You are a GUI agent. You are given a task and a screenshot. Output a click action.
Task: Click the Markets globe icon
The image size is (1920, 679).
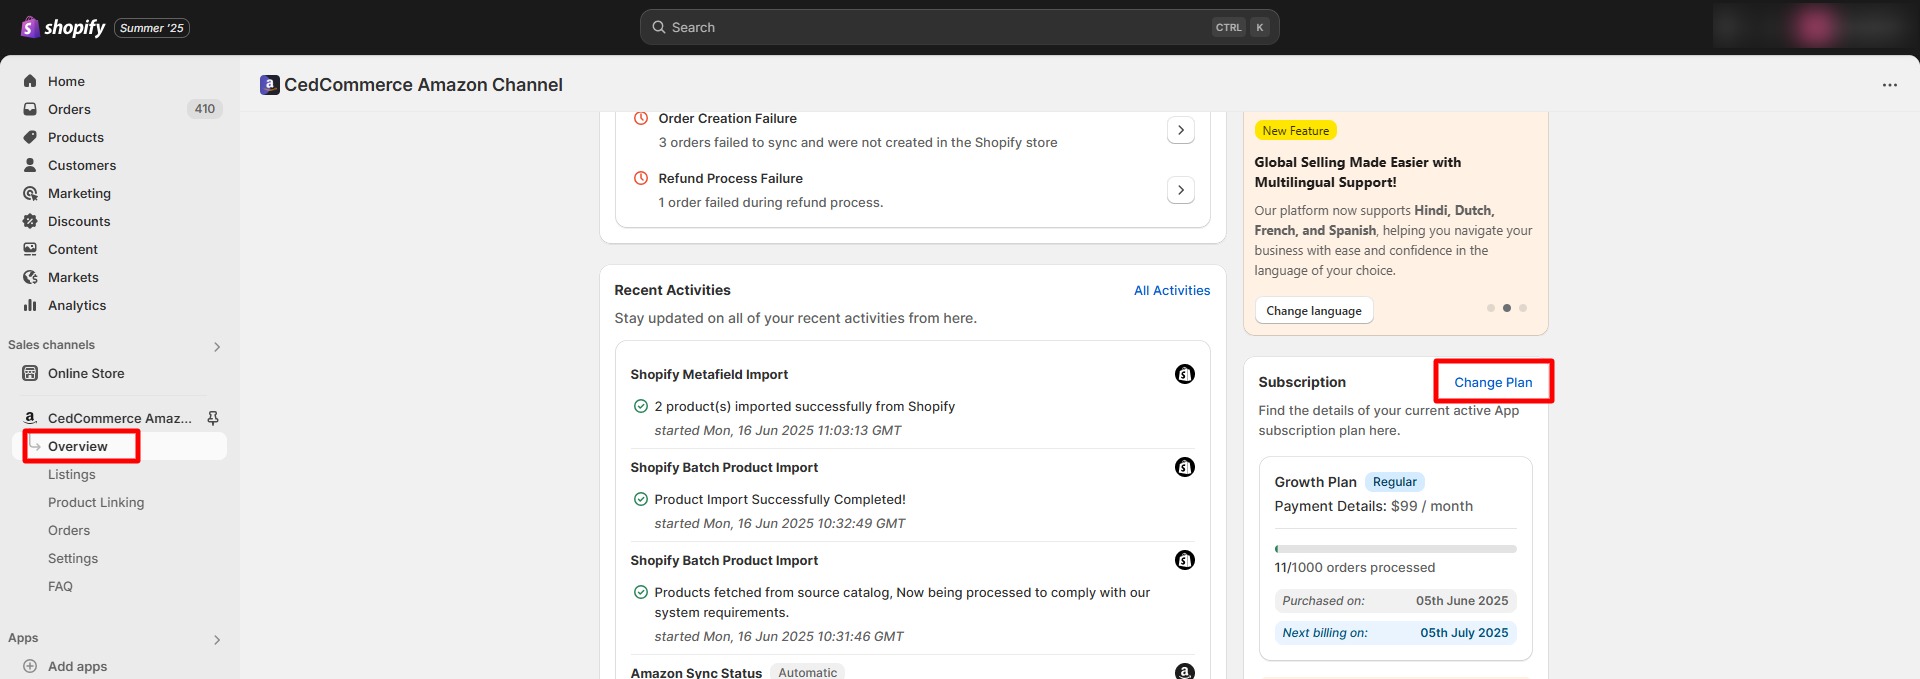[x=30, y=277]
